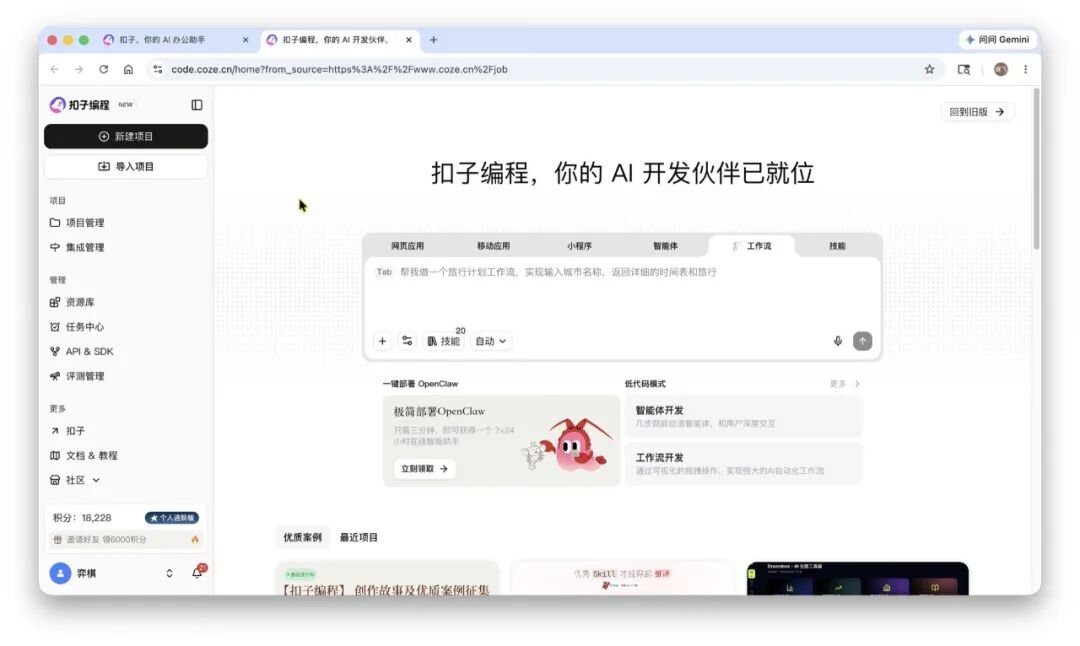Switch to the 移动应用 tab
The width and height of the screenshot is (1080, 646).
tap(494, 246)
